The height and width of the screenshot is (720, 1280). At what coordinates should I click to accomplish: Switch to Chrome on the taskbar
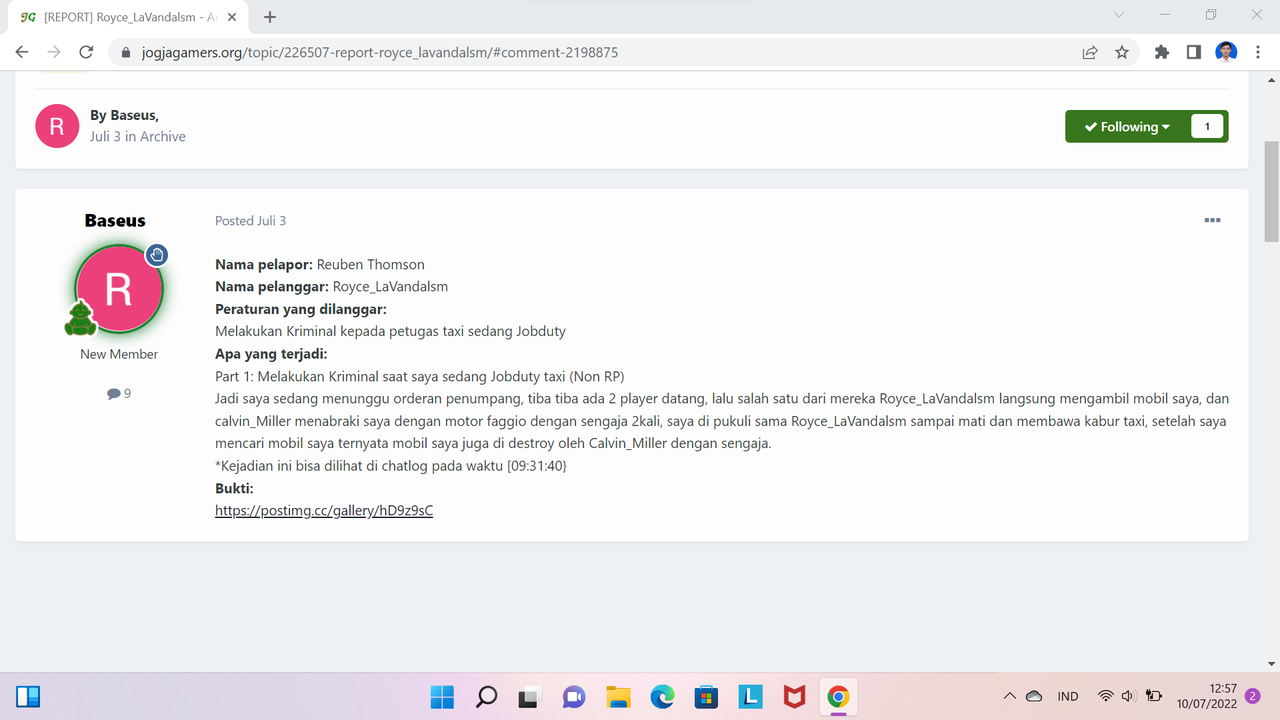coord(838,696)
